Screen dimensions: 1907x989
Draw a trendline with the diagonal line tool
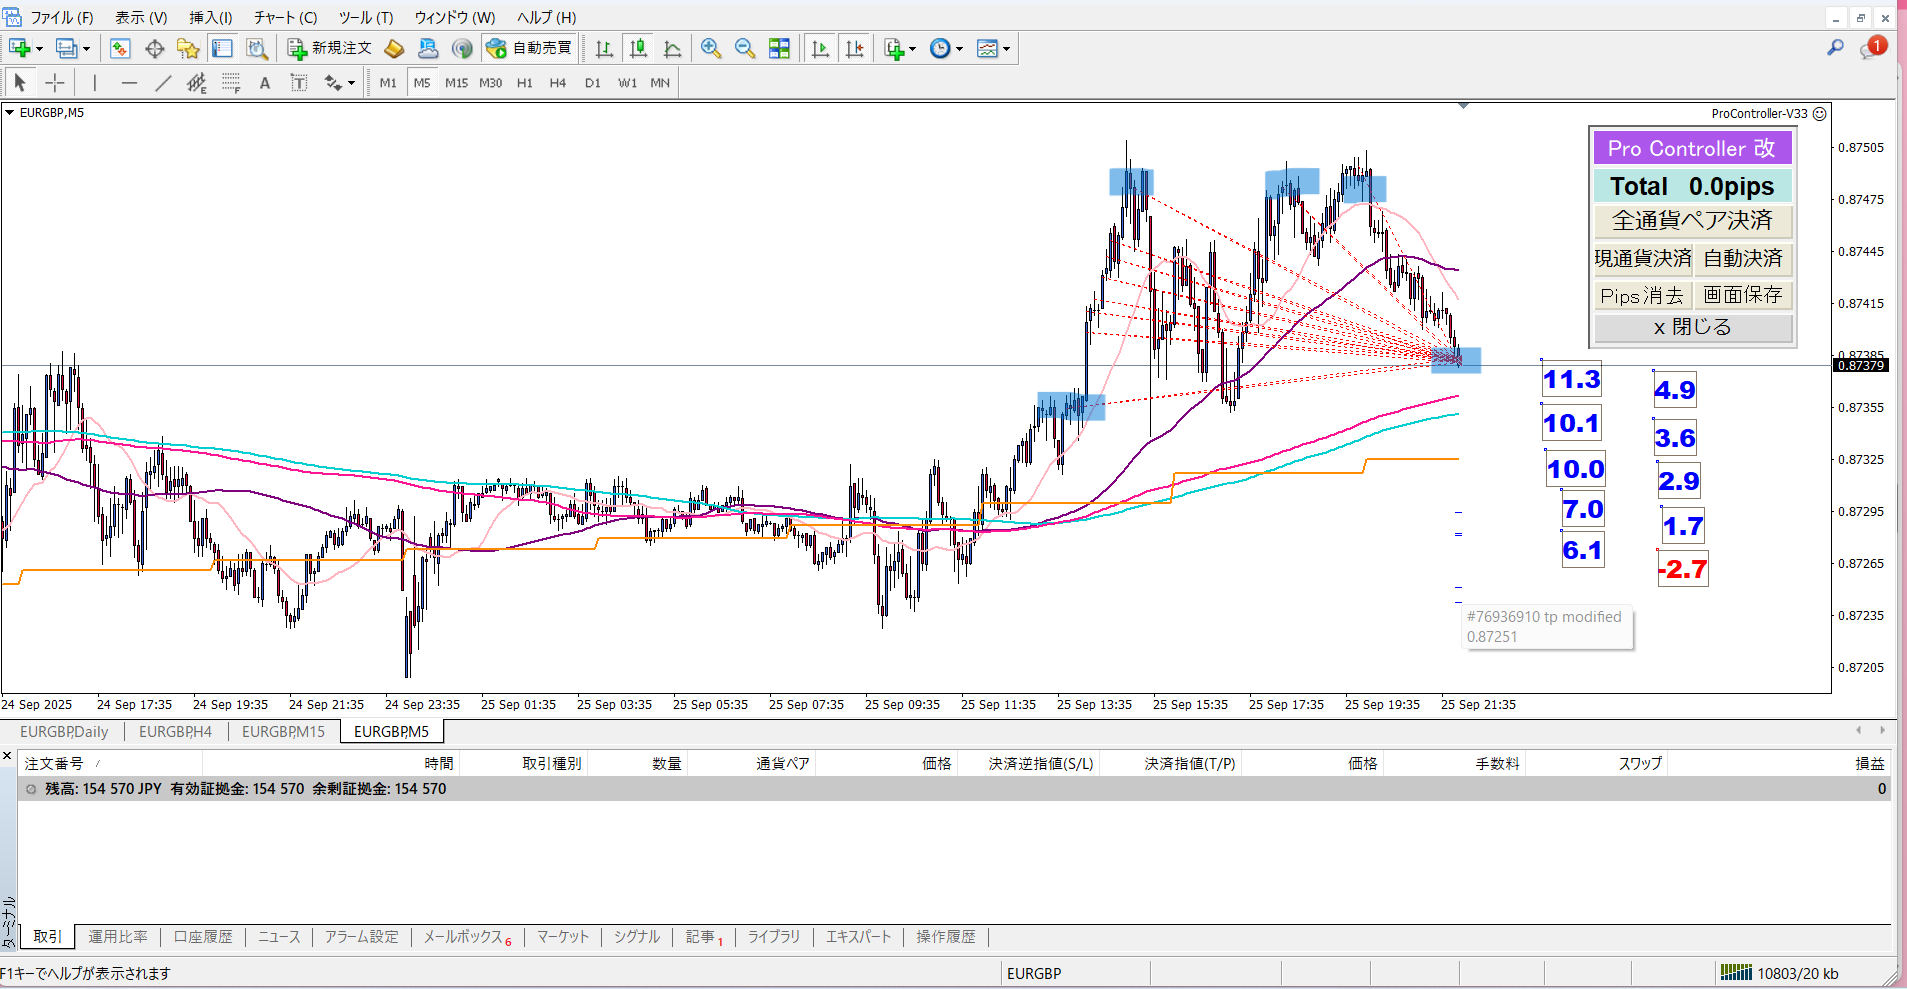pyautogui.click(x=163, y=83)
